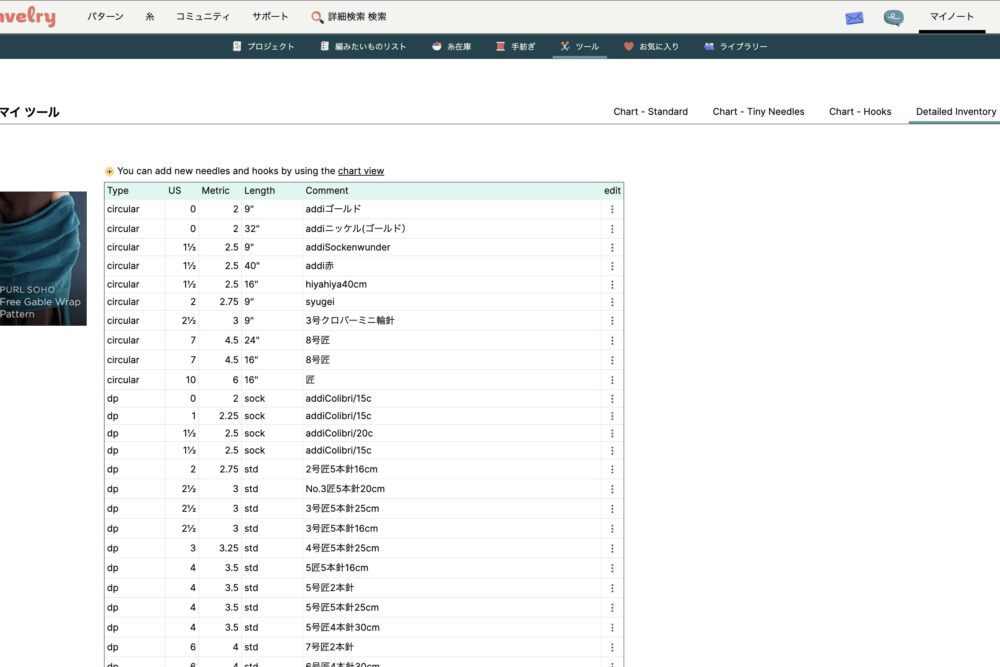Screen dimensions: 1000x667
Task: Open the コミュニティ menu
Action: (203, 17)
